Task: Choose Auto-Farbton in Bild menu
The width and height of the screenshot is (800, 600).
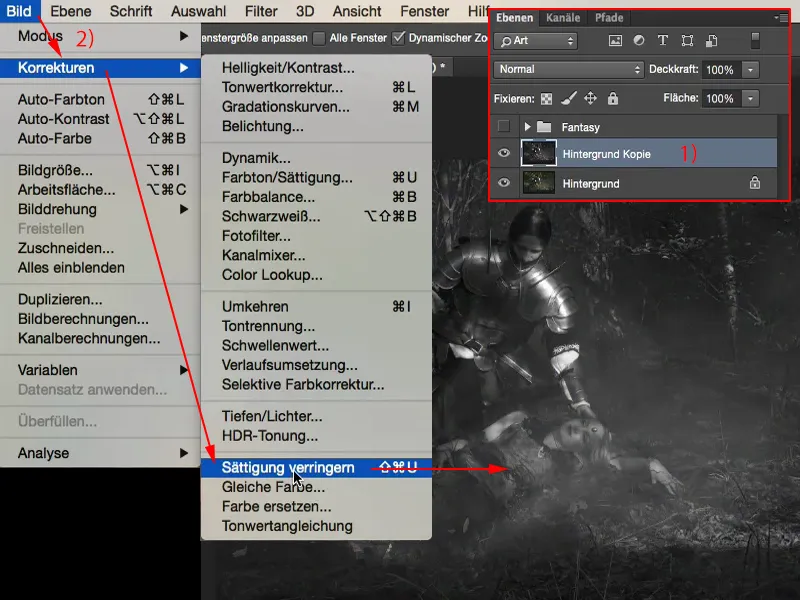Action: pyautogui.click(x=100, y=99)
